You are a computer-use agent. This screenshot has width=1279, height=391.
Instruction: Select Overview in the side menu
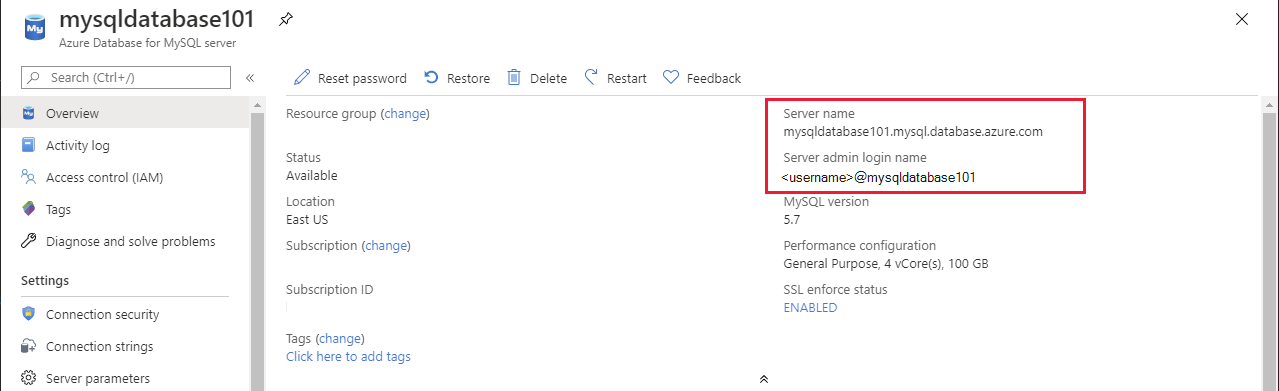pos(125,113)
